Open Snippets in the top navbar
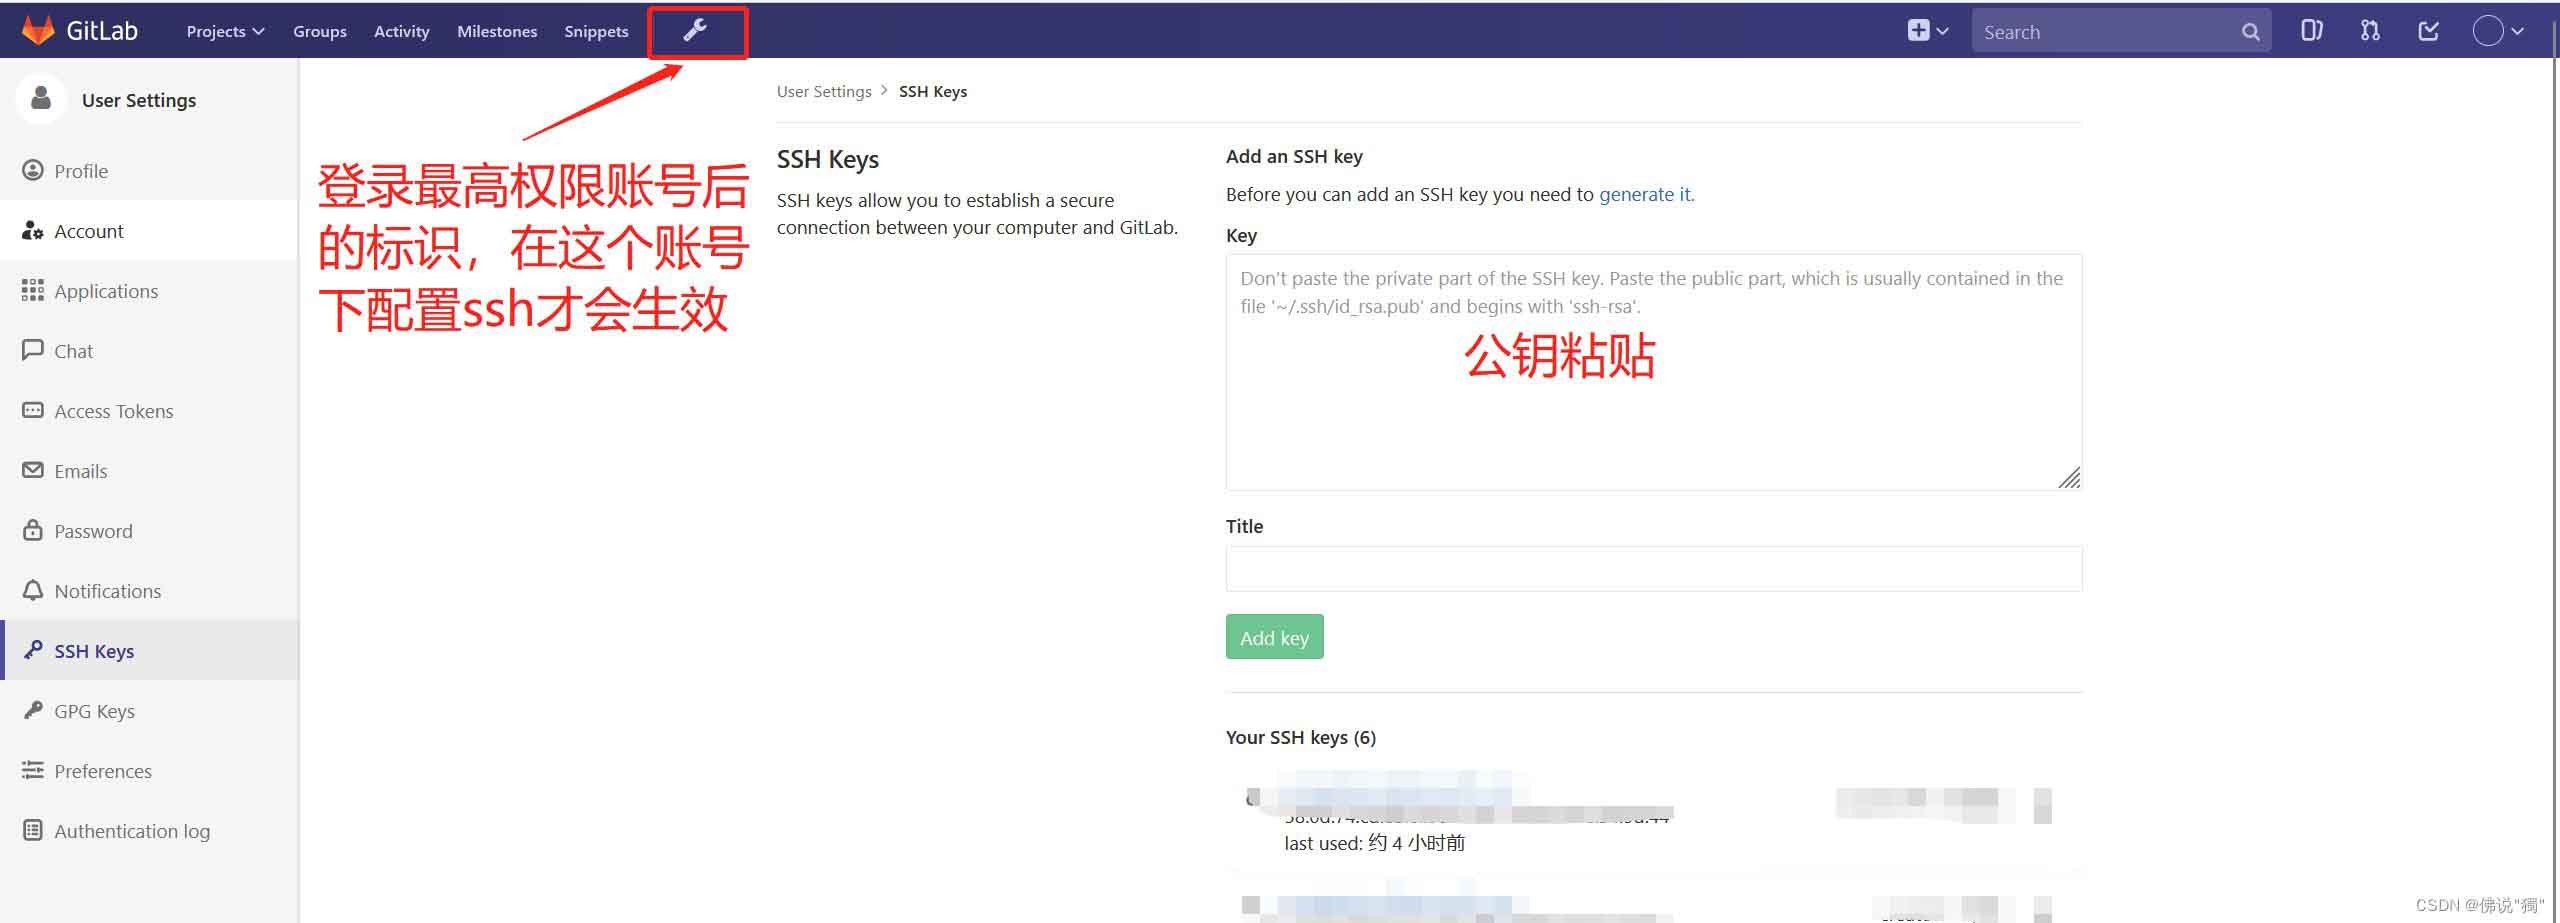Screen dimensions: 2560x923 [596, 31]
